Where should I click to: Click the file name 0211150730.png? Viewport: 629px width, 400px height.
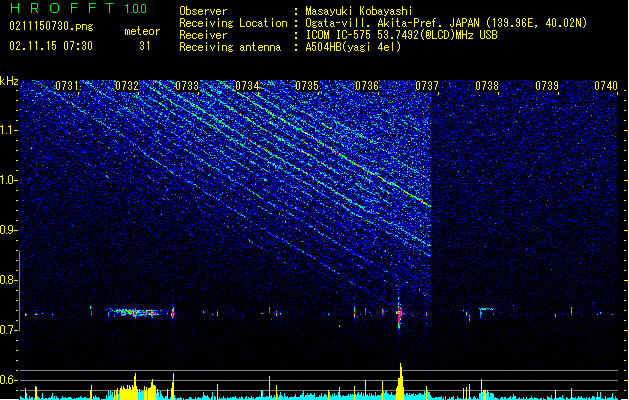51,27
